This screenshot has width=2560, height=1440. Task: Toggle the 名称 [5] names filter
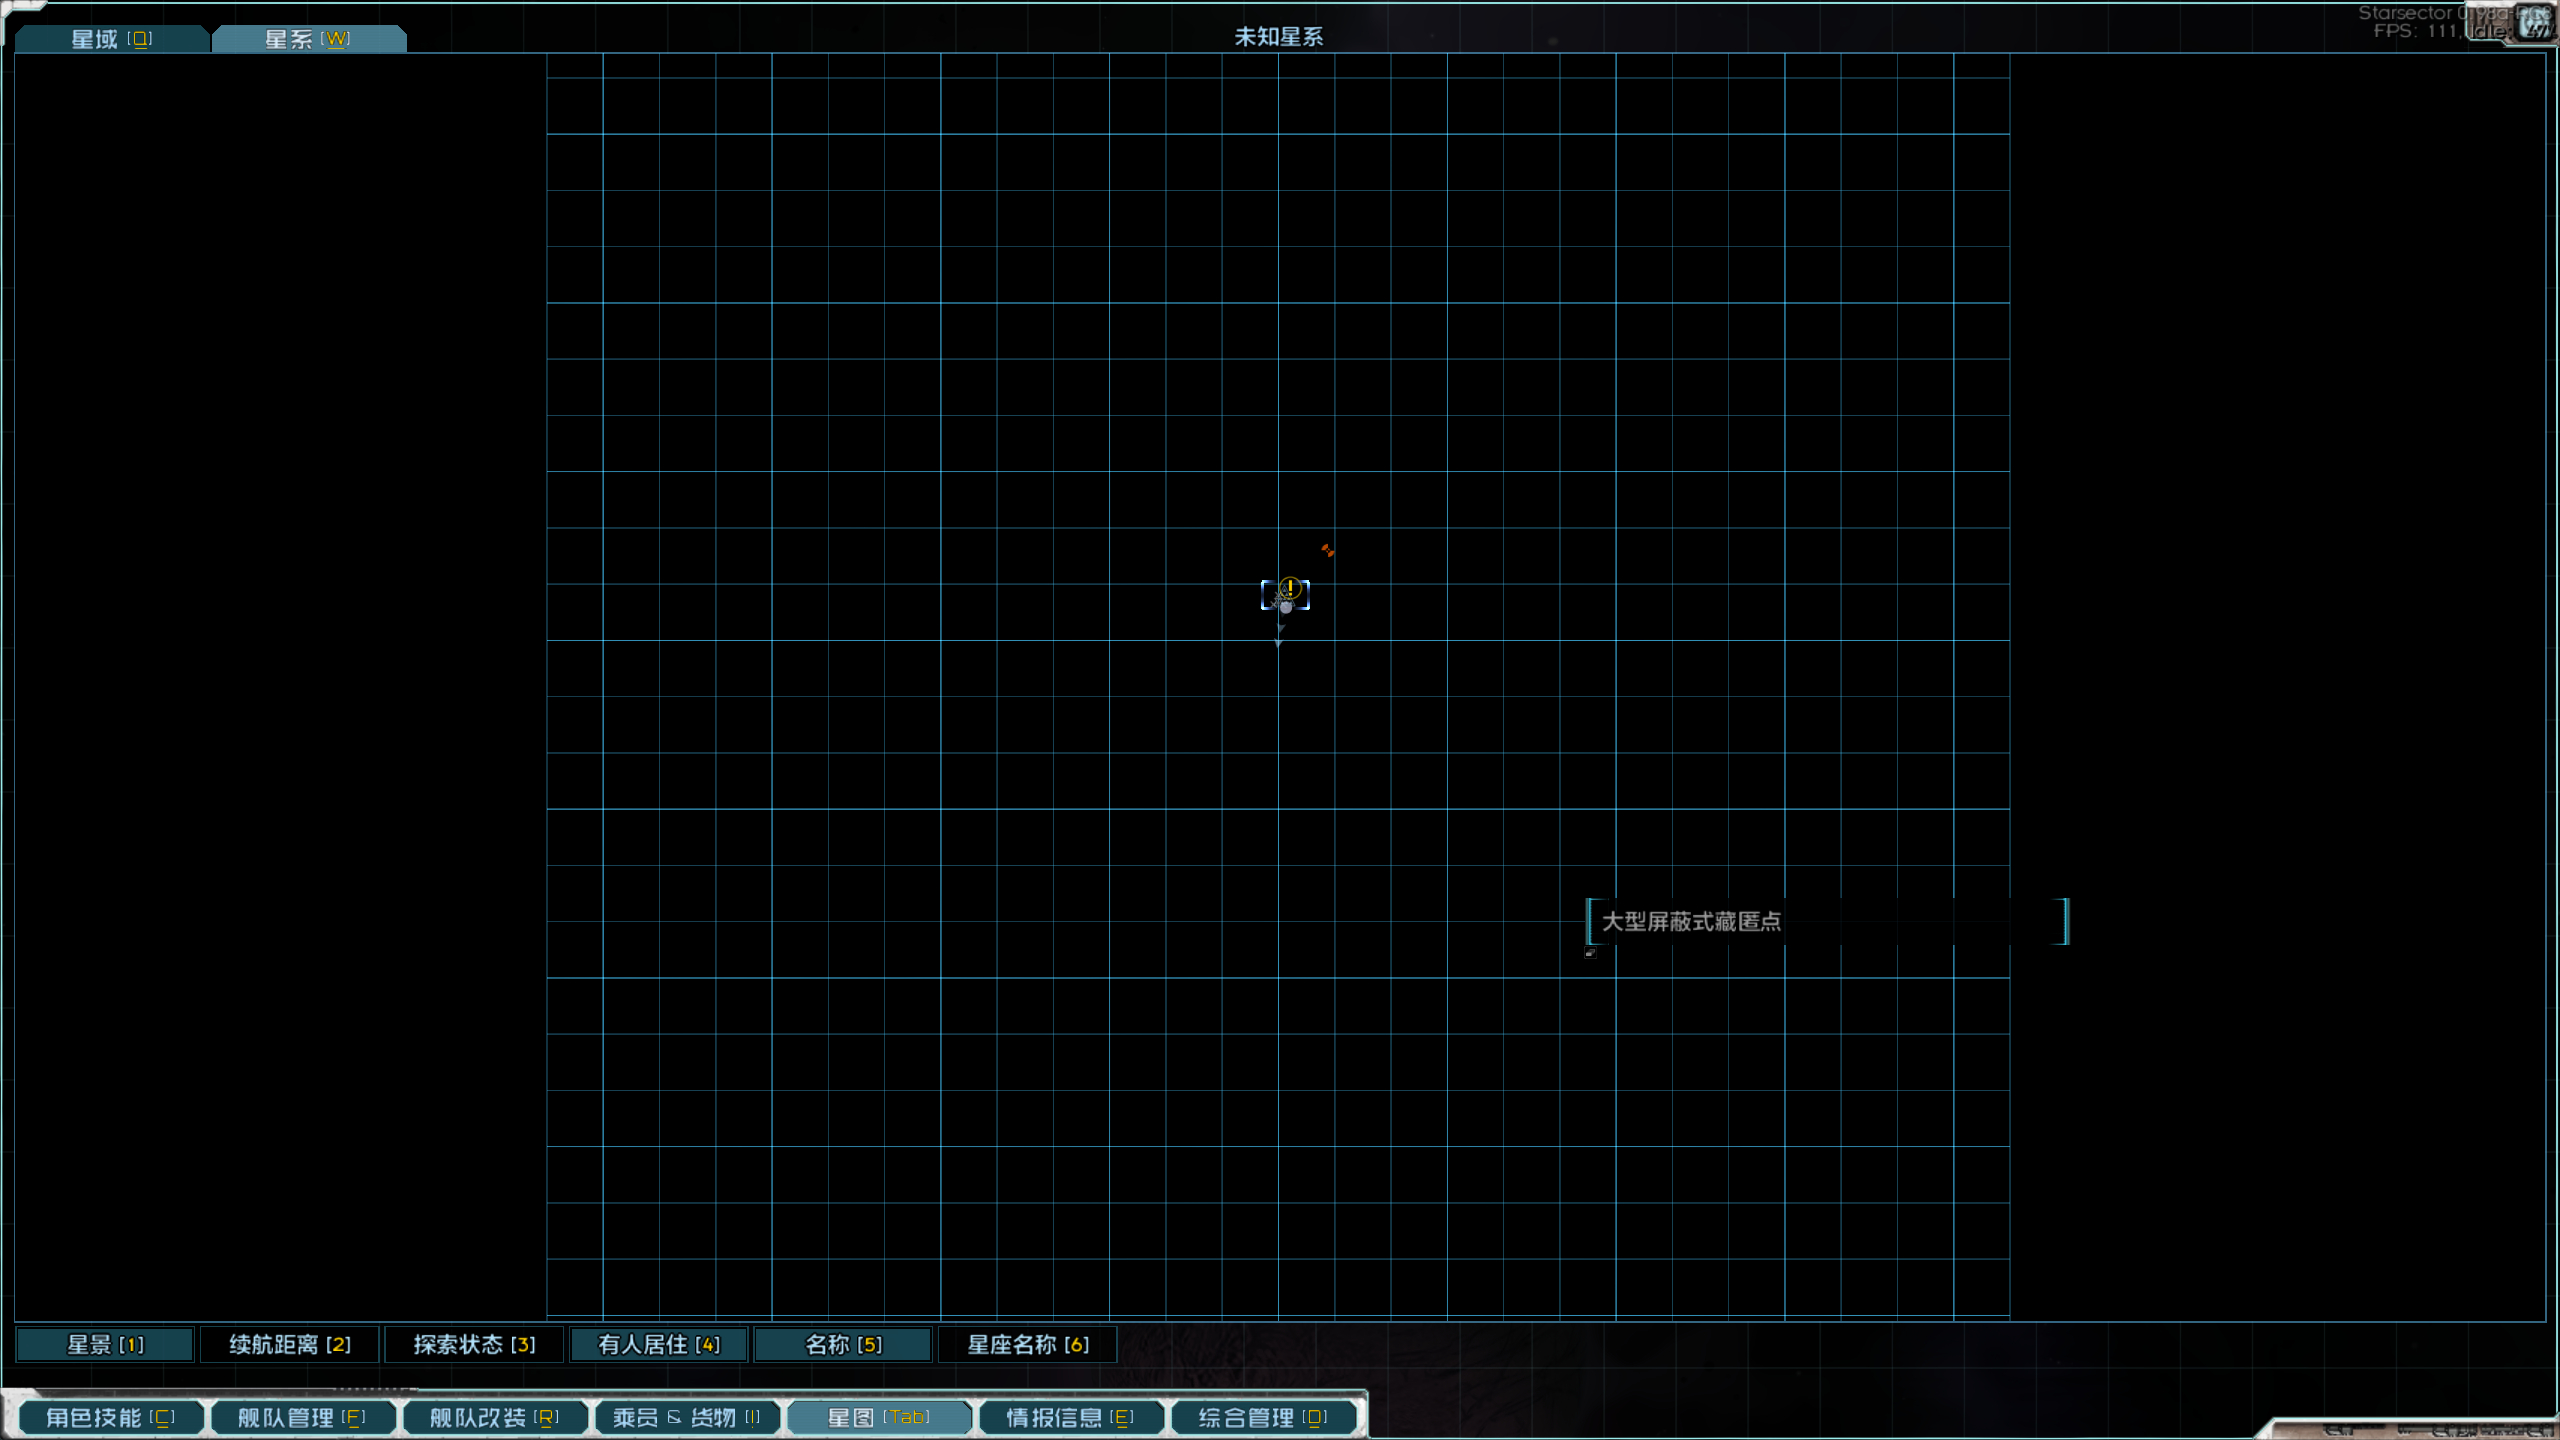(843, 1345)
